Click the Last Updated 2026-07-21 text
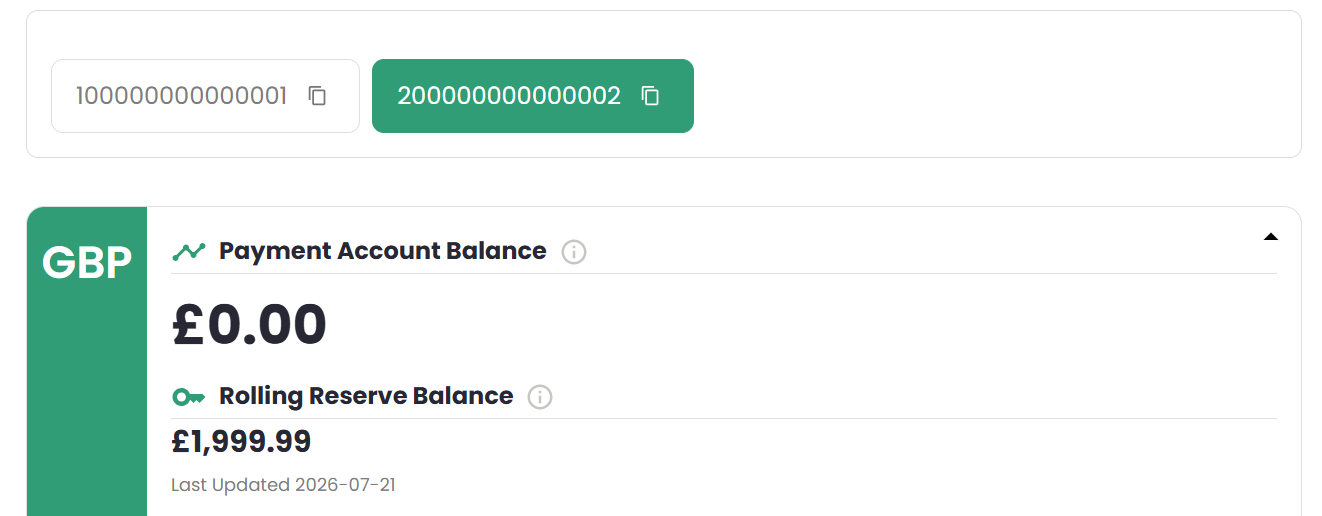Viewport: 1322px width, 516px height. click(283, 485)
